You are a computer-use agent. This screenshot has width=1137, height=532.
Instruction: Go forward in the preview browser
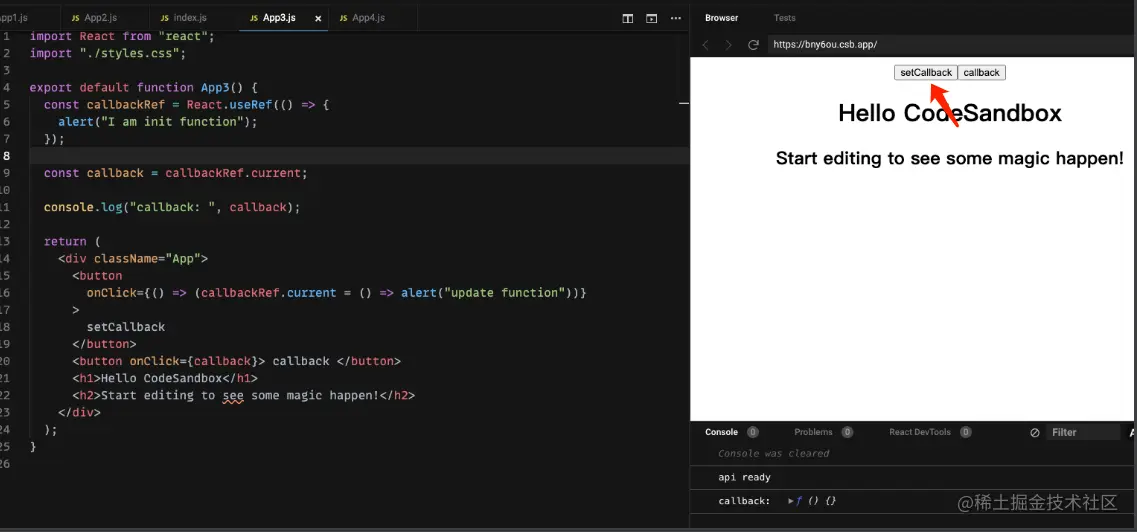click(x=729, y=45)
